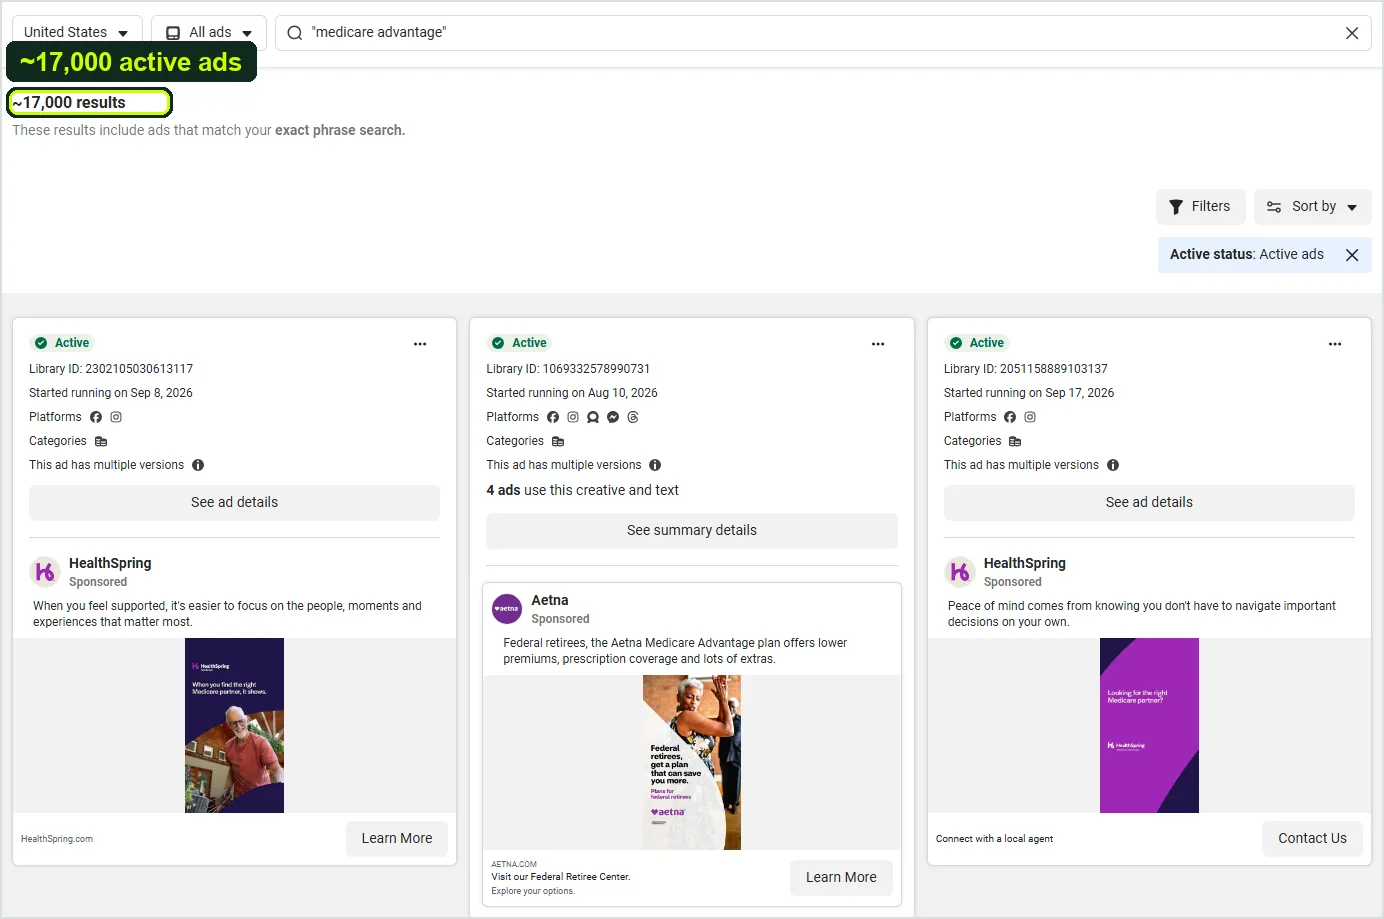Open the Aetna federal retirees ad image

(x=692, y=763)
